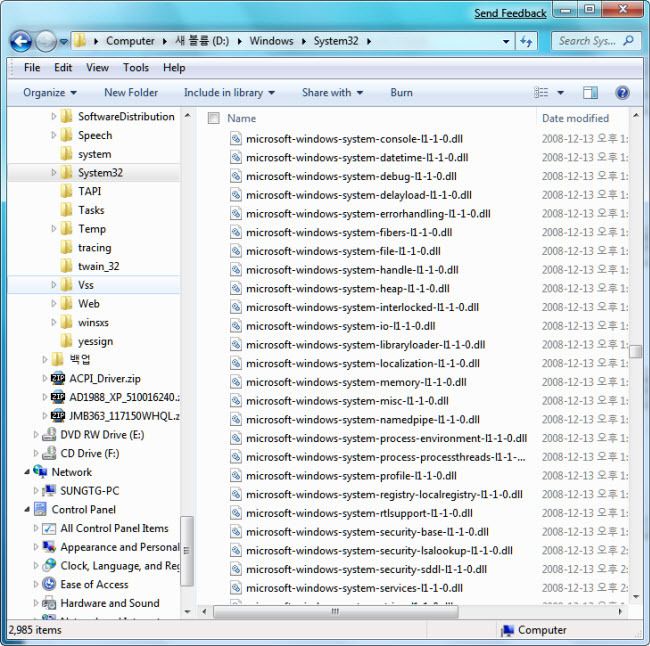The image size is (650, 646).
Task: Click the Send Feedback link
Action: click(x=510, y=13)
